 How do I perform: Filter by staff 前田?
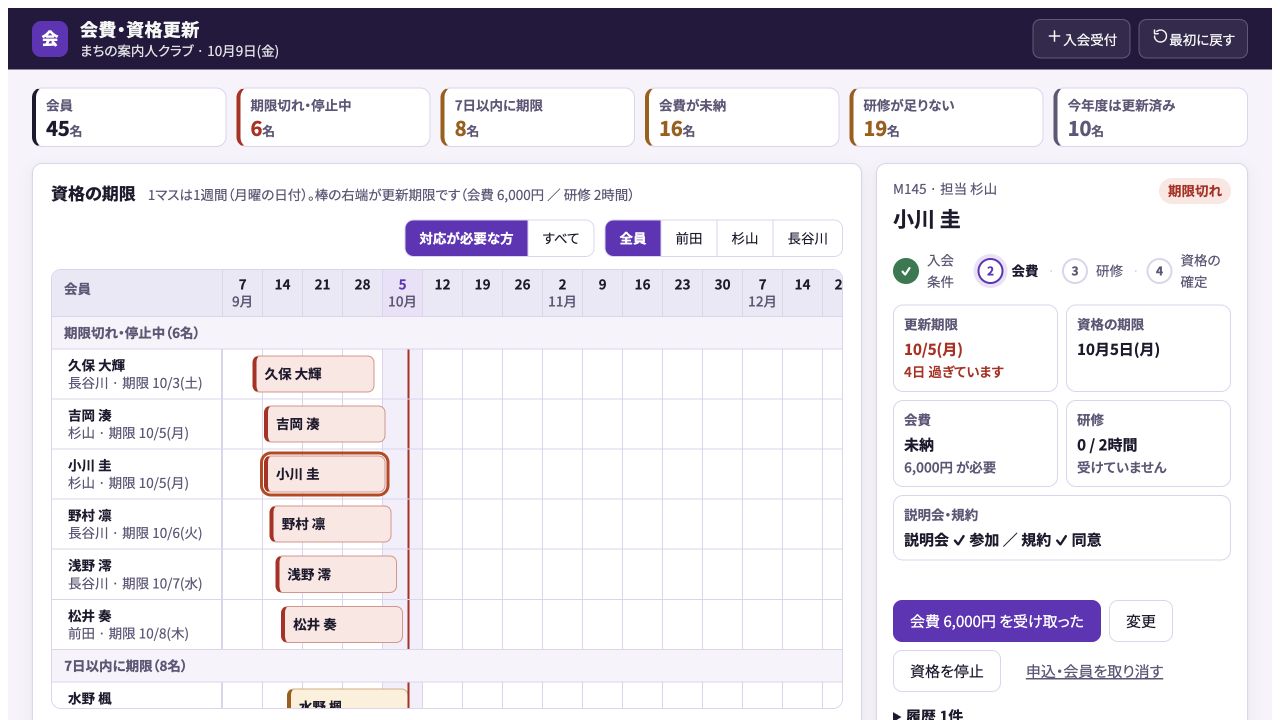[x=689, y=239]
